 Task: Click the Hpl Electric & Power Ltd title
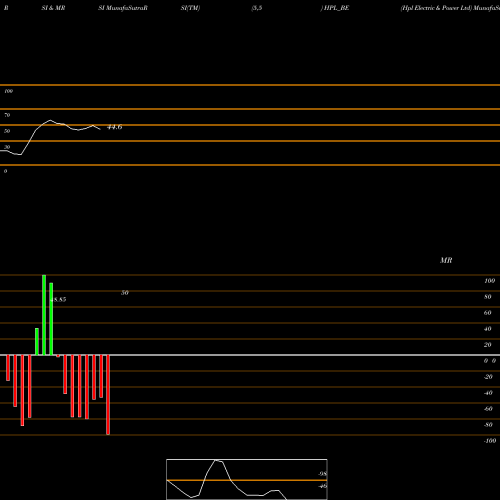(x=436, y=8)
